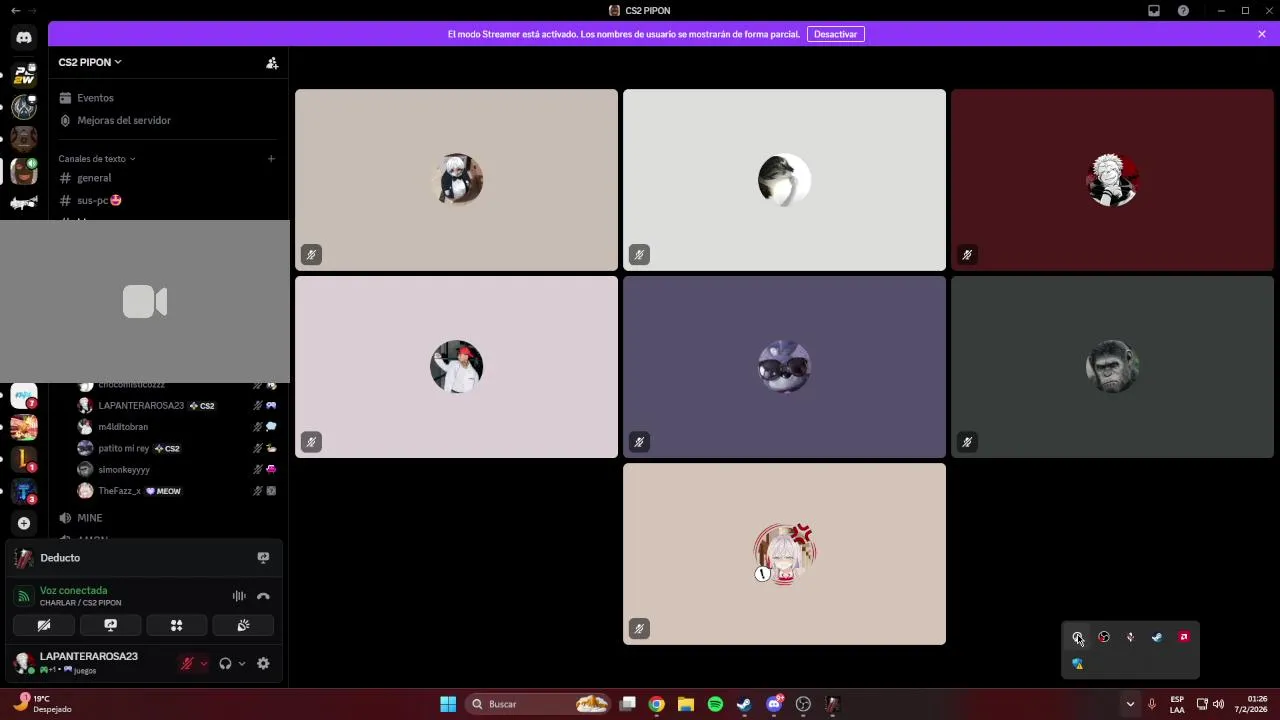
Task: Select the bottom beige anime avatar tile
Action: point(784,554)
